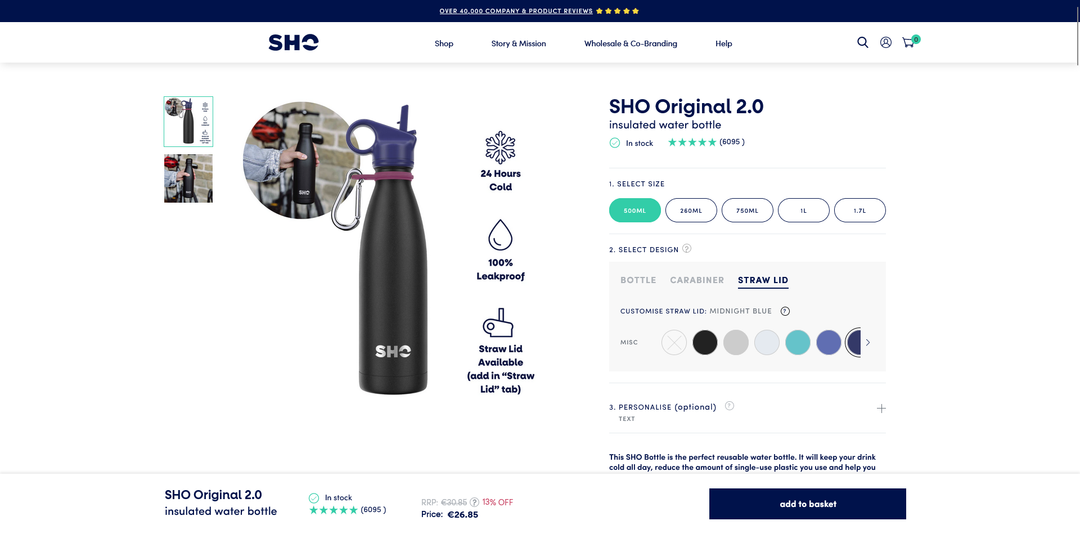Viewport: 1080px width, 533px height.
Task: Open the user account icon
Action: coord(886,43)
